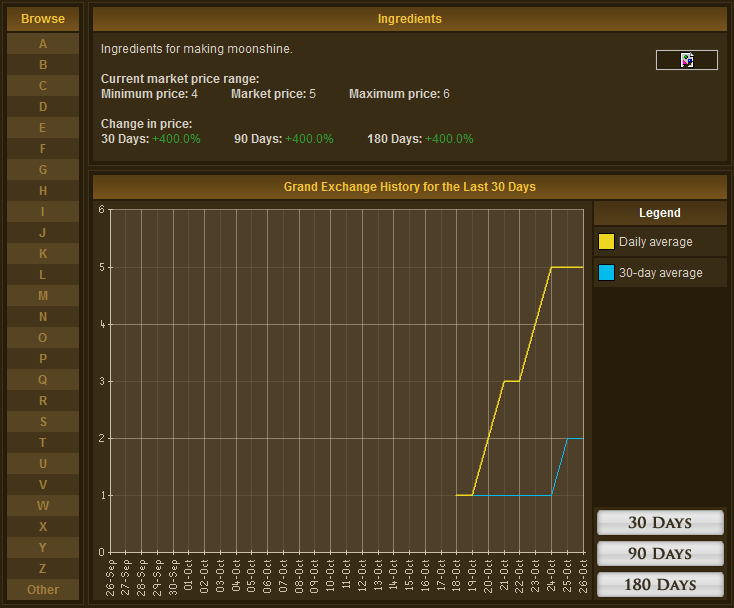Click the 30-day average legend label

(660, 273)
